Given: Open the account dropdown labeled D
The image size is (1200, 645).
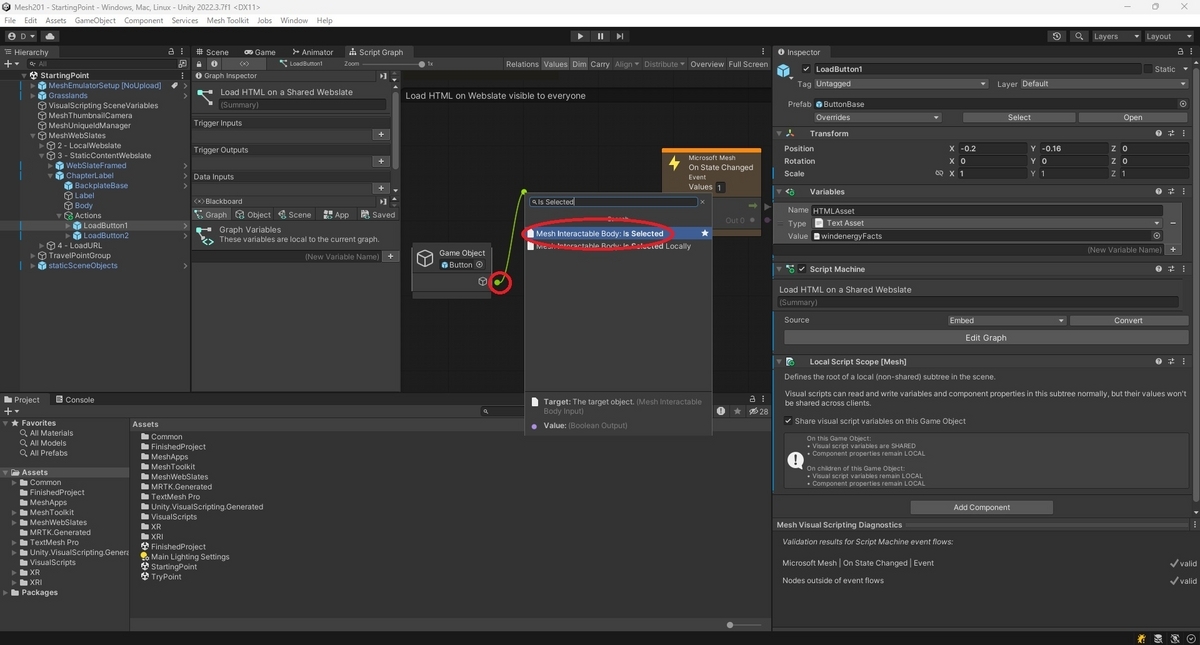Looking at the screenshot, I should pos(21,36).
